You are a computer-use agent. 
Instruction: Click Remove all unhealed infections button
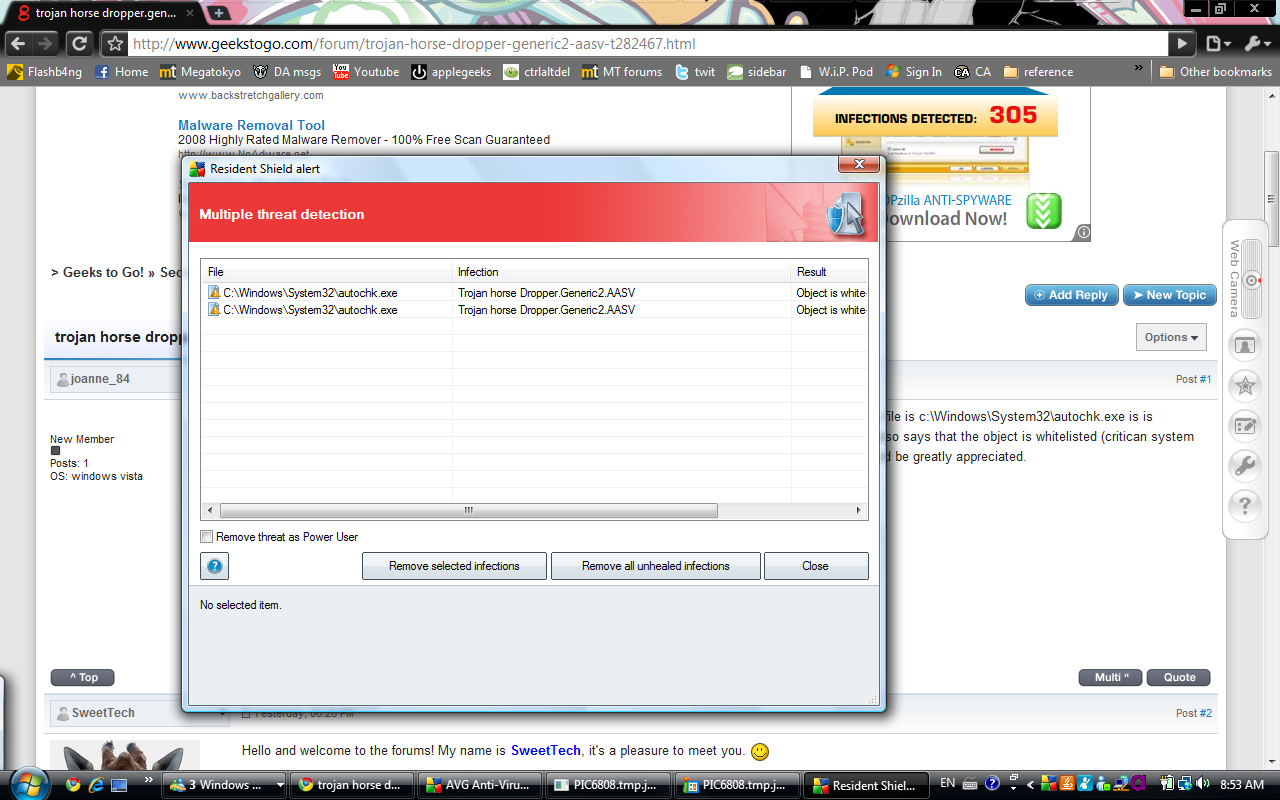[x=656, y=566]
